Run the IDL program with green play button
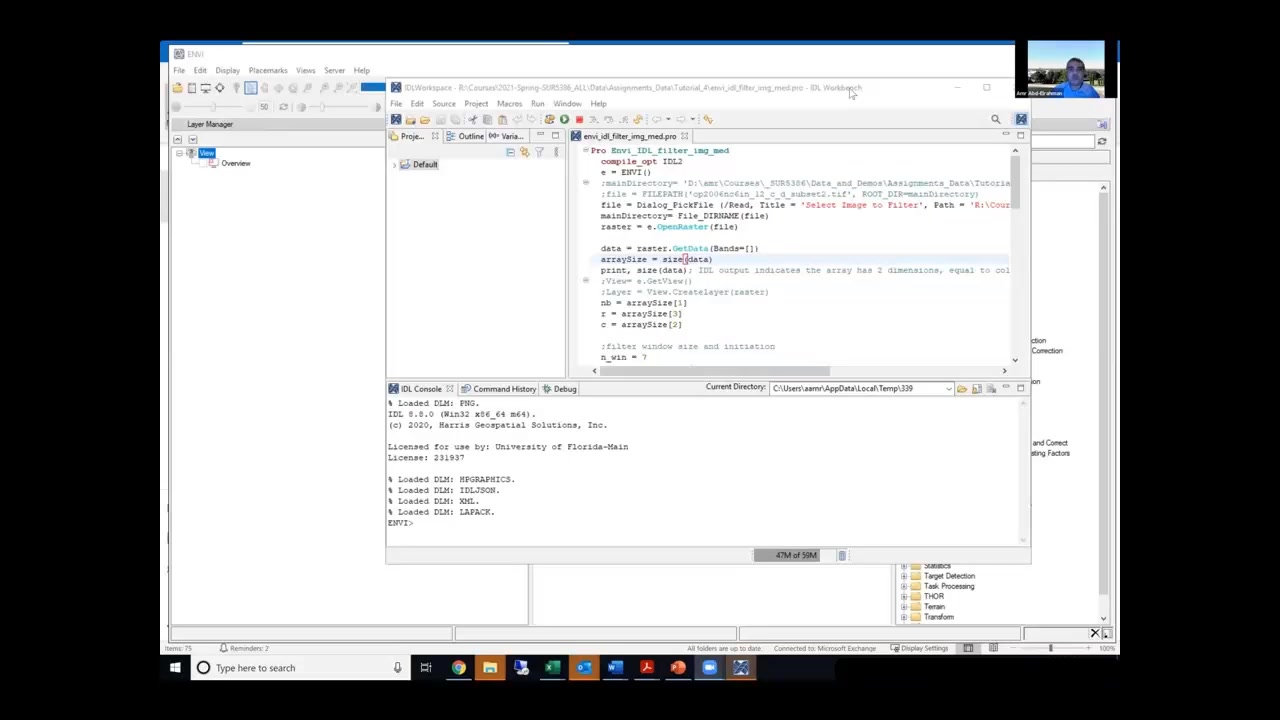This screenshot has width=1280, height=720. 564,119
